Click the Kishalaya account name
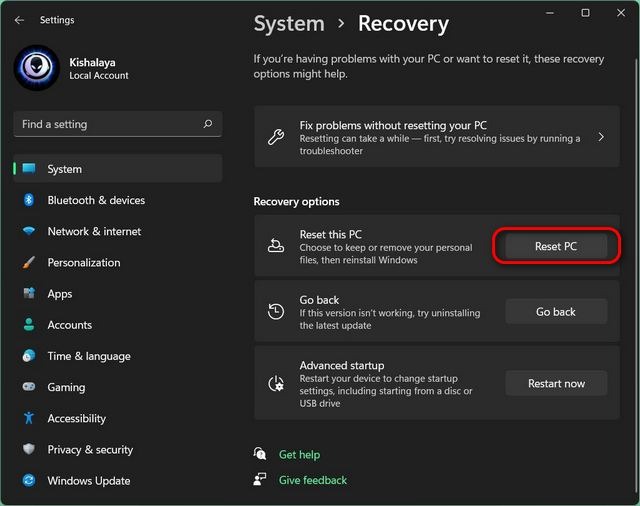This screenshot has height=506, width=640. tap(92, 62)
